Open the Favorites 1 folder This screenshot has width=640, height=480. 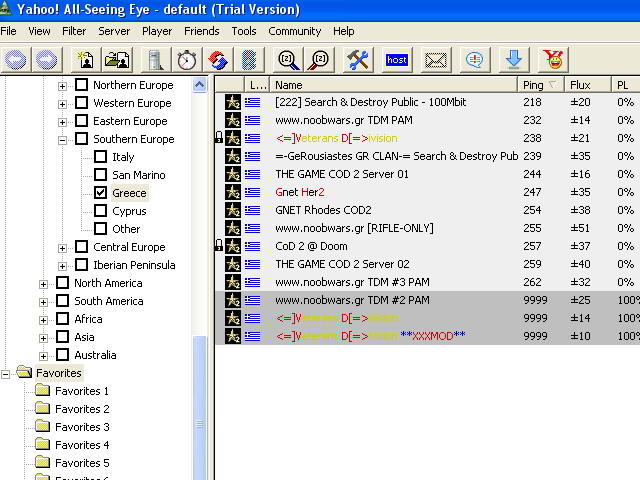(72, 391)
